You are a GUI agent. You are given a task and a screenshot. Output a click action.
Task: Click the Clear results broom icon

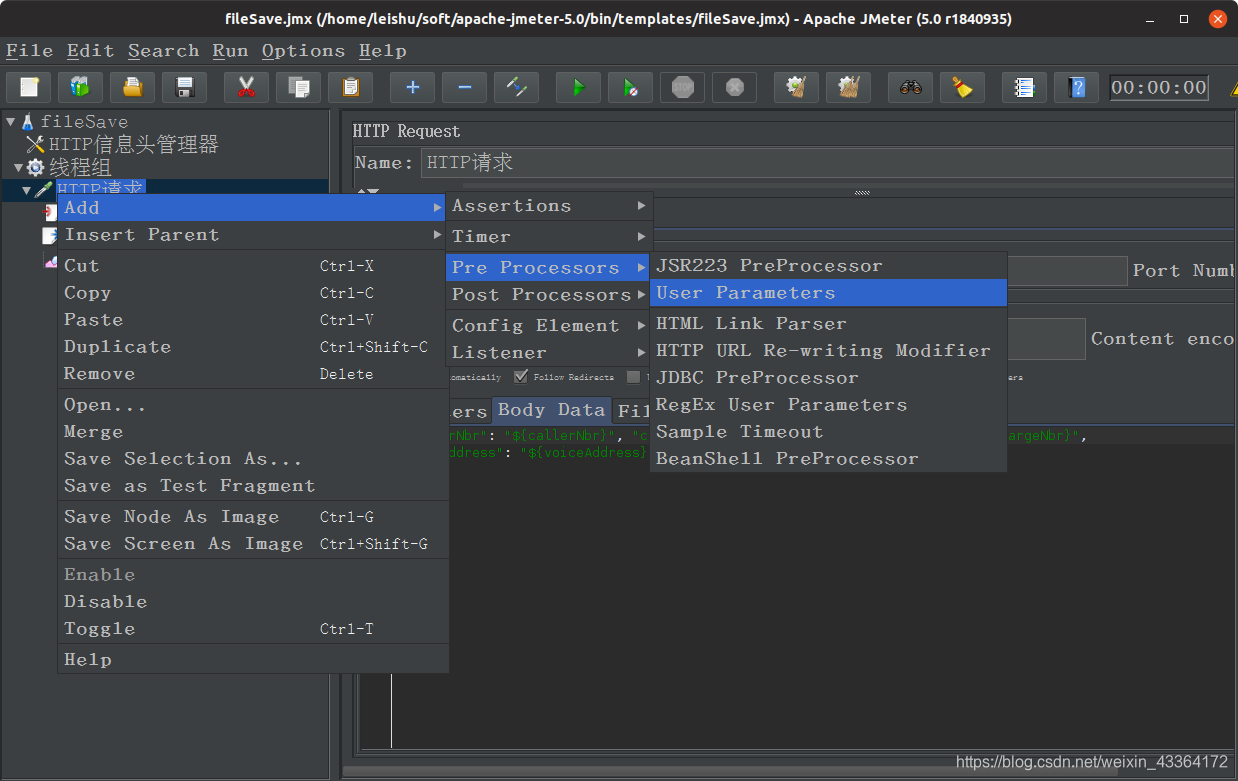(x=796, y=87)
